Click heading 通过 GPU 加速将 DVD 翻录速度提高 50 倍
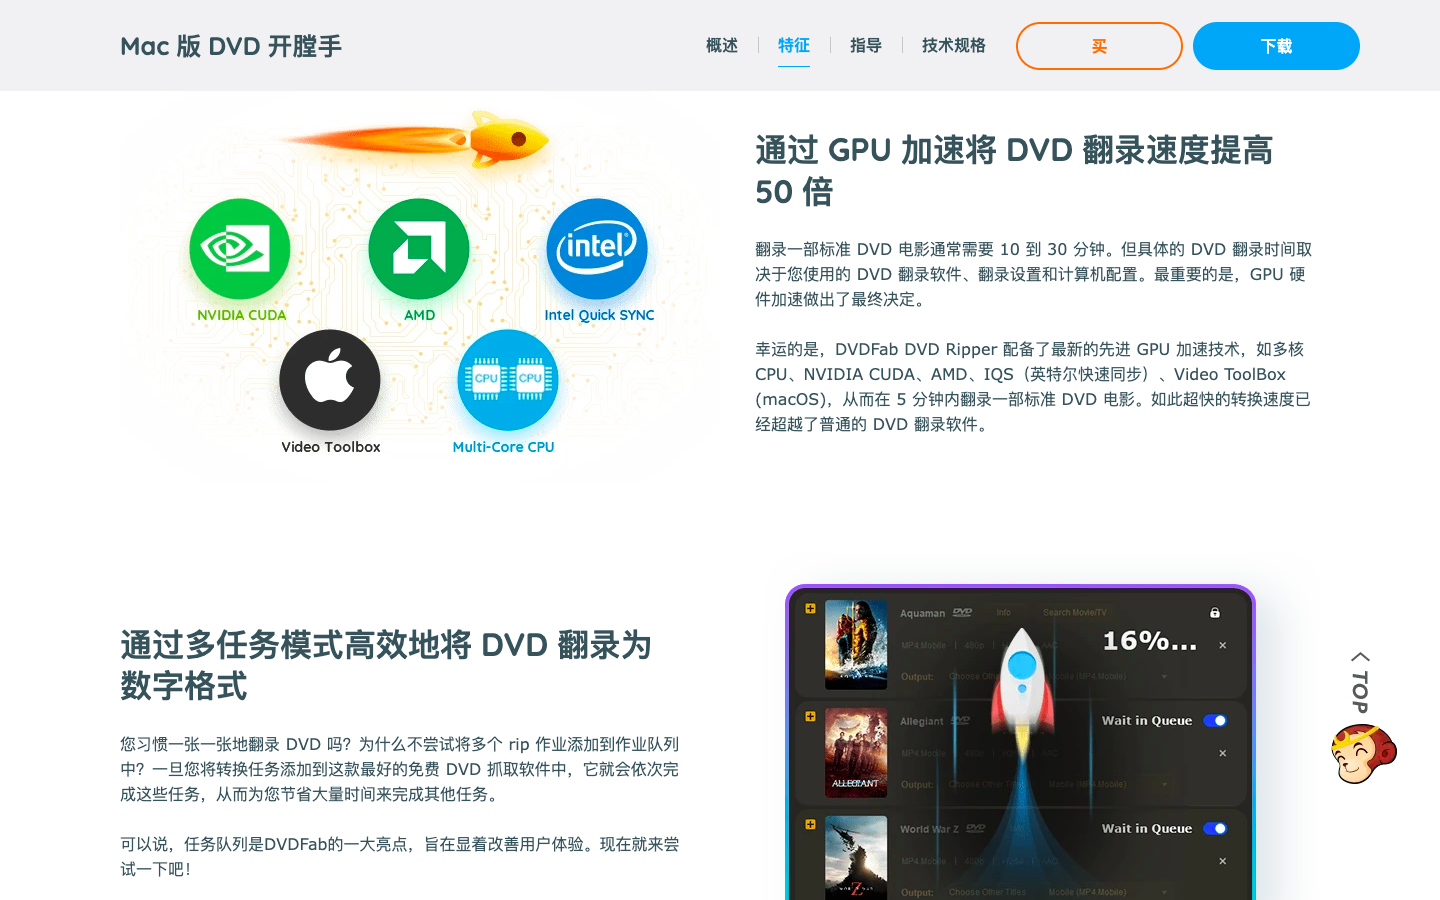Image resolution: width=1440 pixels, height=900 pixels. pos(1014,171)
